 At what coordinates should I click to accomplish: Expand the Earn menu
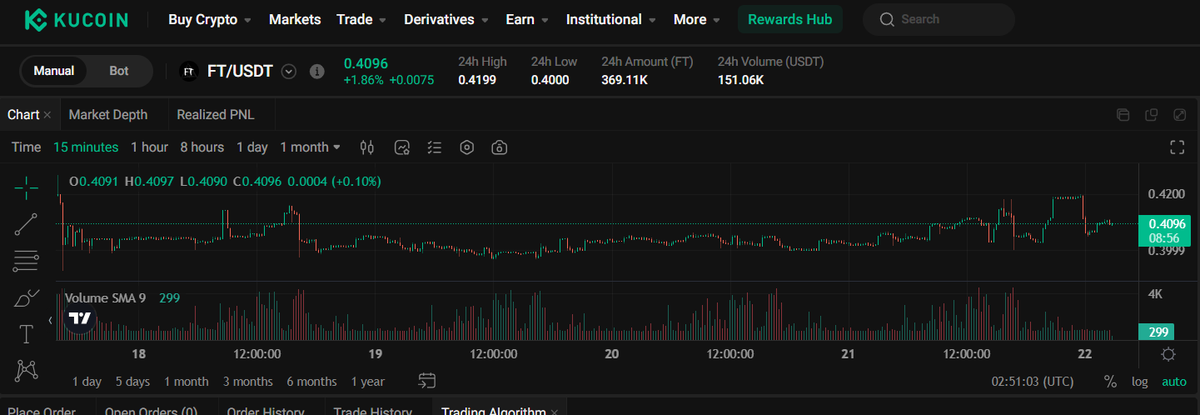(x=527, y=19)
